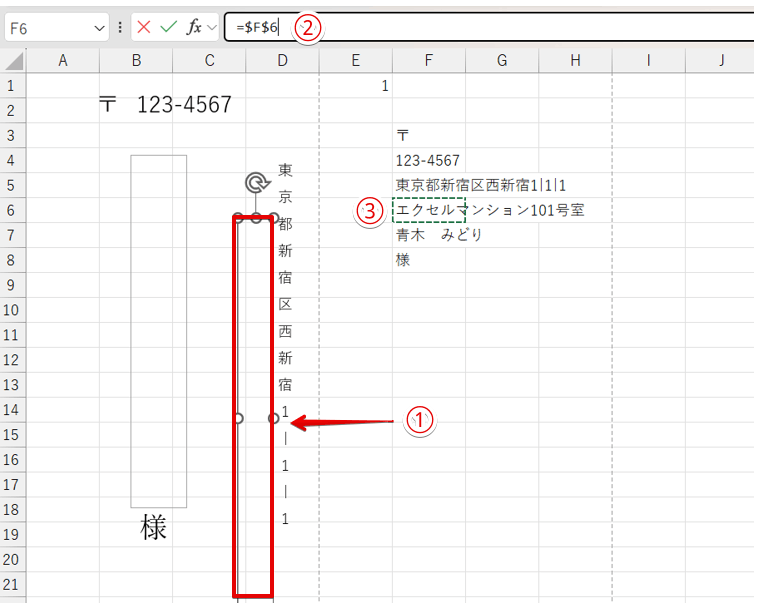Click right-middle sizing handle of selected text box
The width and height of the screenshot is (768, 604).
274,418
